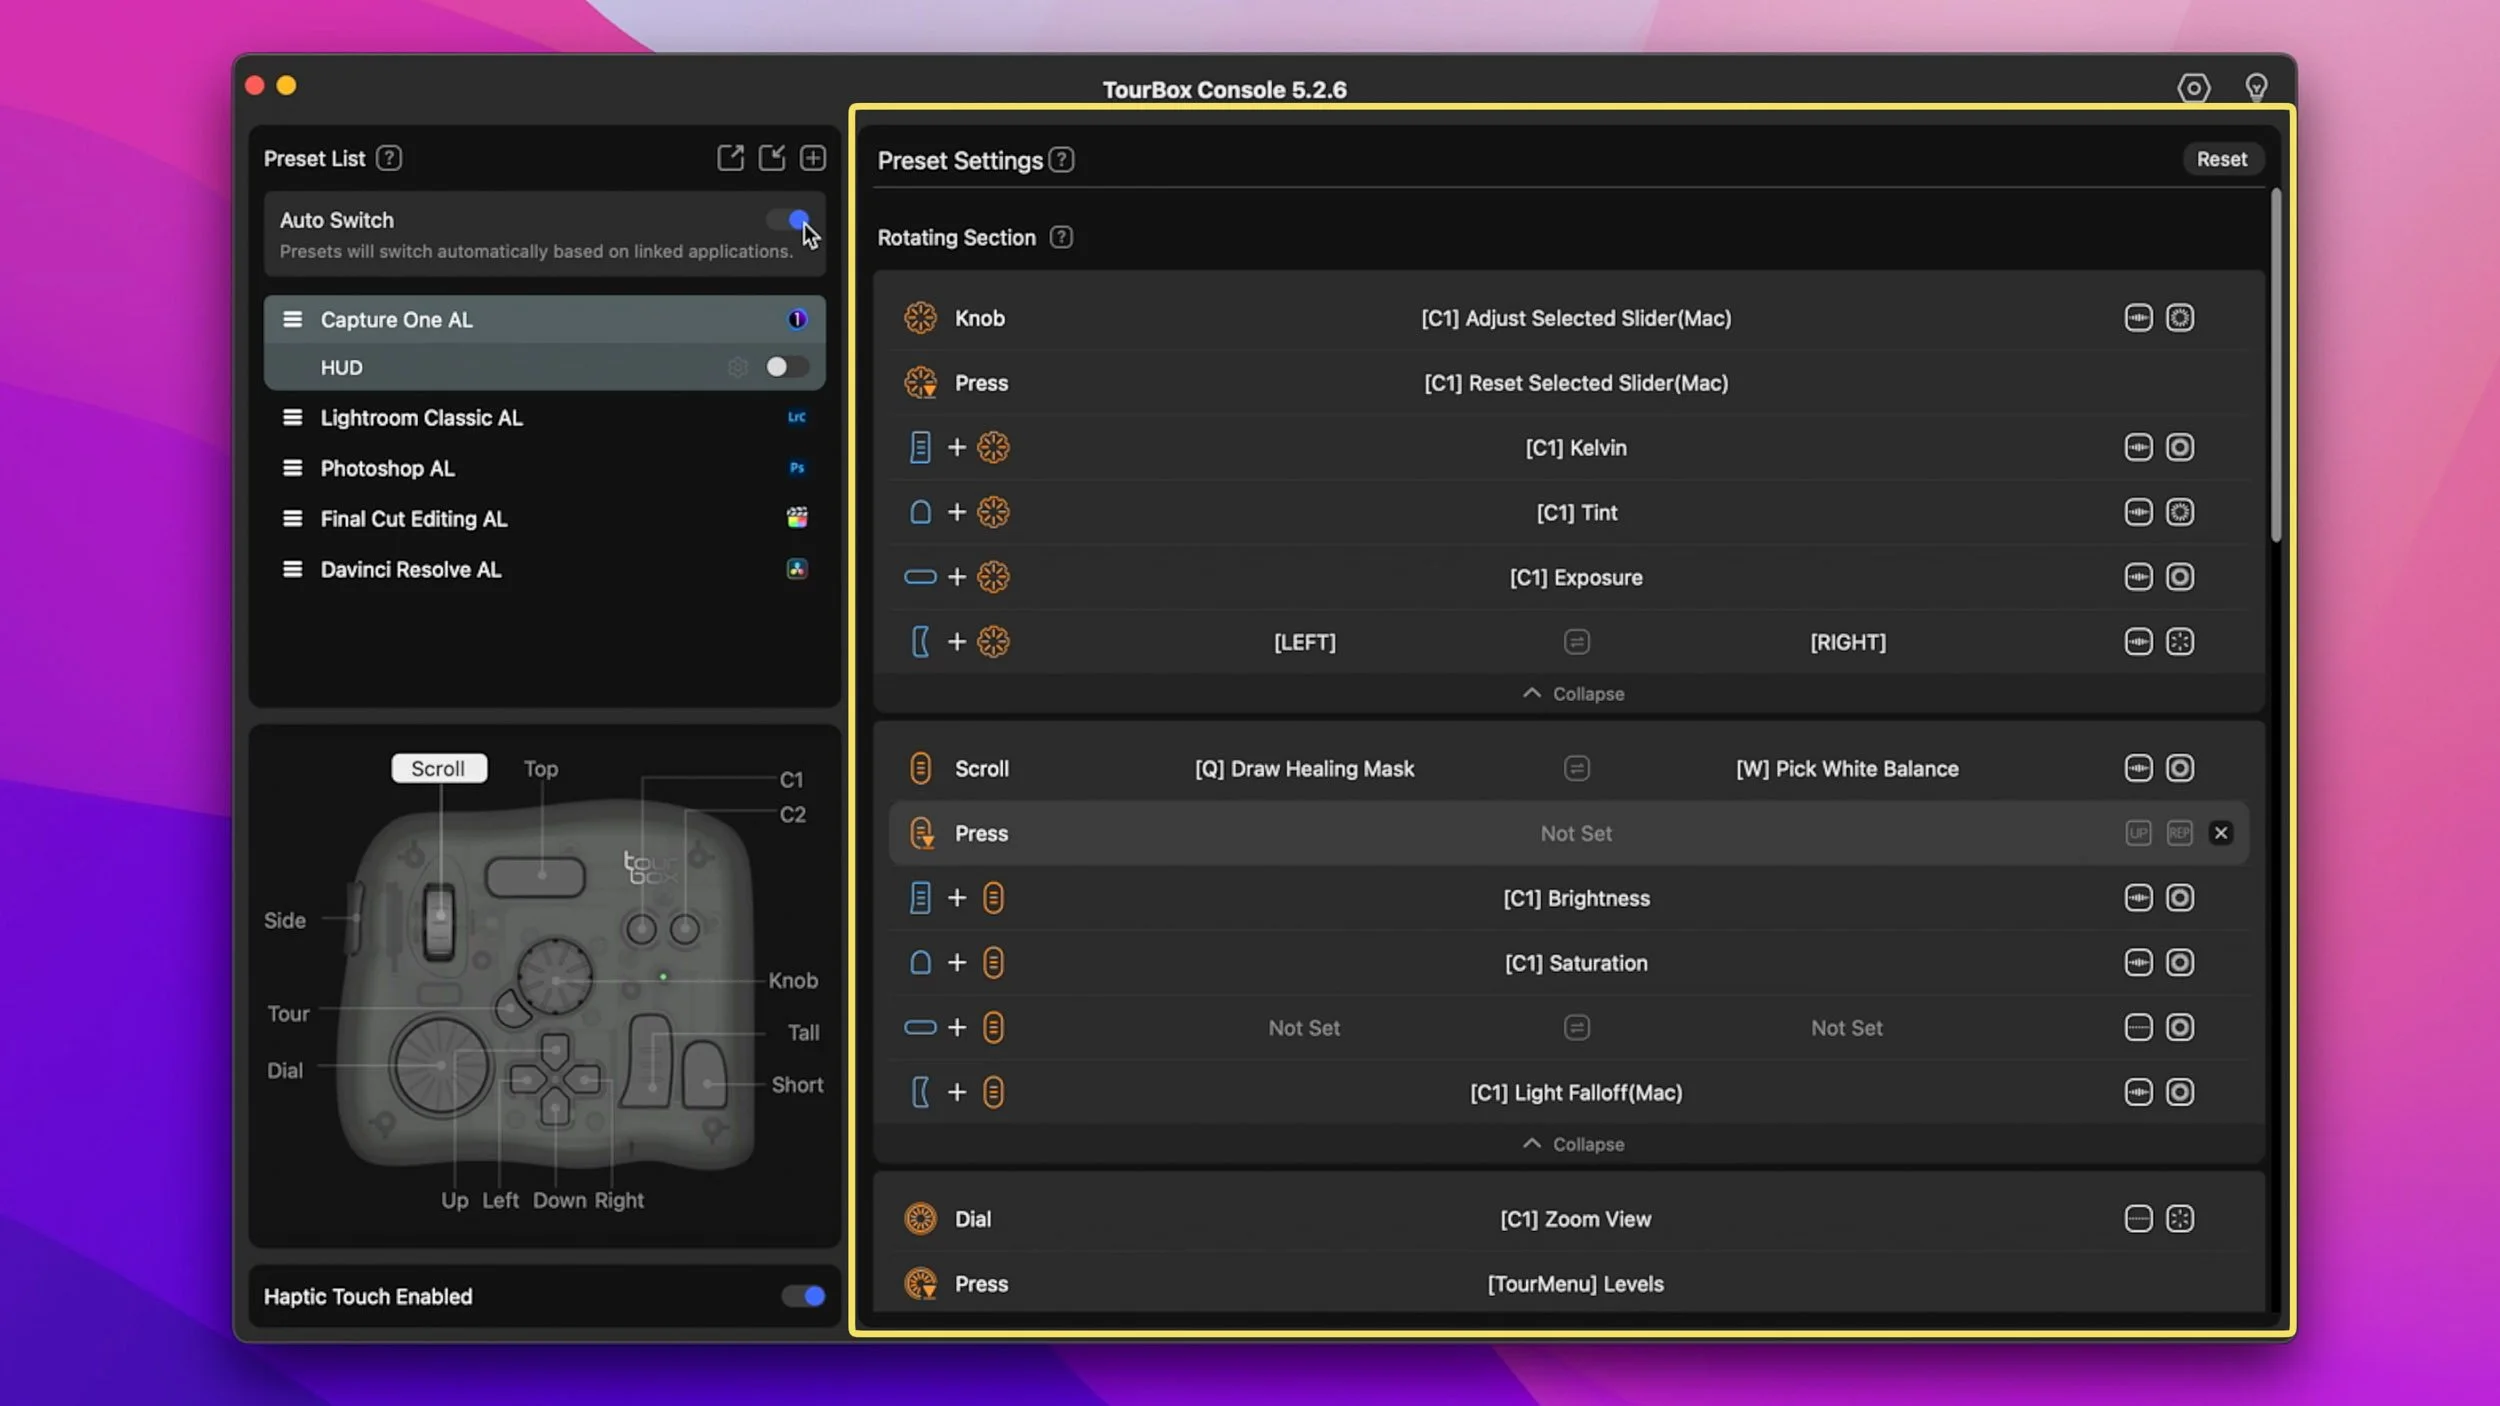Viewport: 2500px width, 1406px height.
Task: Click the import preset icon
Action: 771,157
